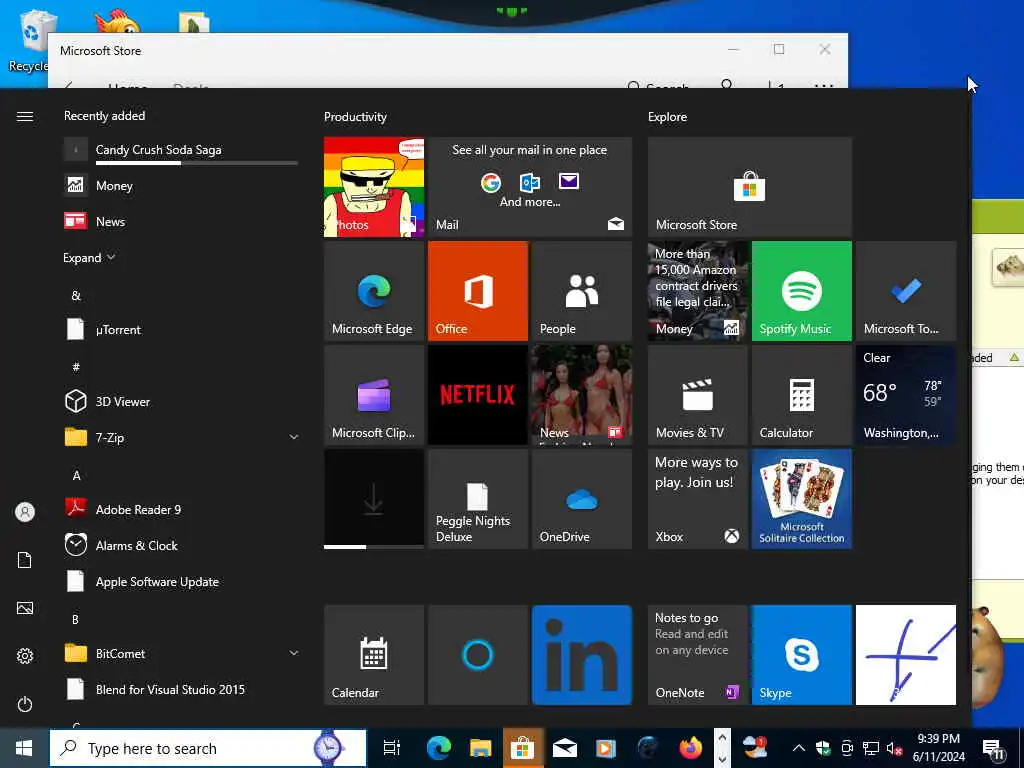Viewport: 1024px width, 768px height.
Task: Open File Explorer from taskbar
Action: [481, 748]
